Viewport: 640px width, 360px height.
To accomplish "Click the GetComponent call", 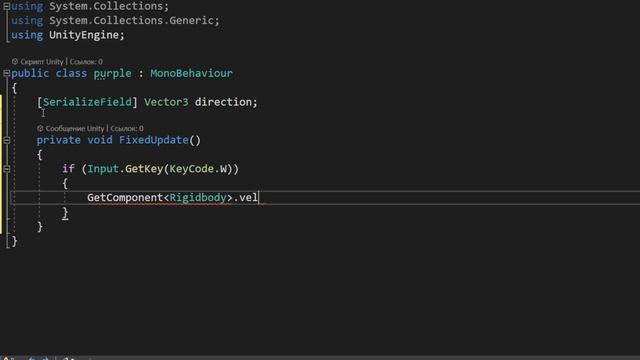I will 125,198.
